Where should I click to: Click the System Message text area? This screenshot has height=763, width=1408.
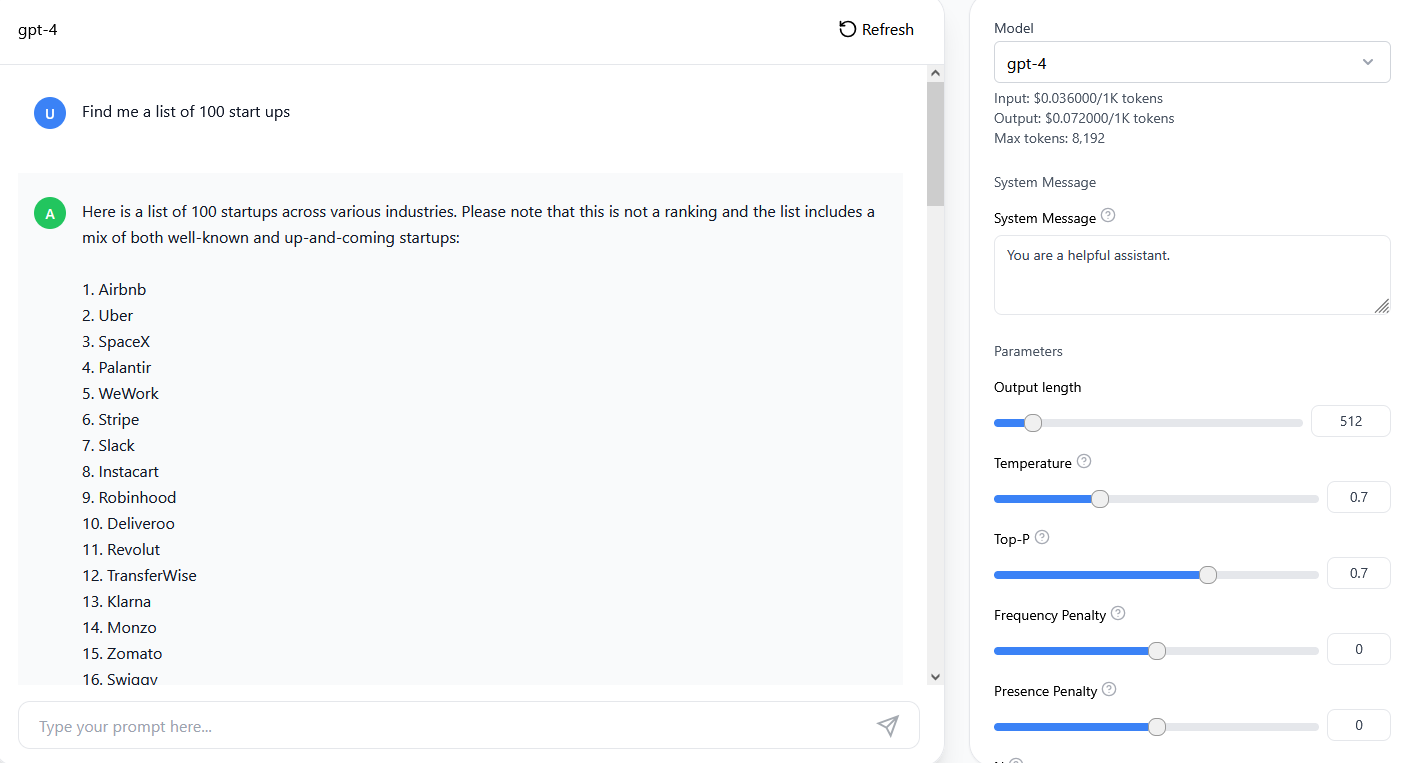pyautogui.click(x=1192, y=275)
